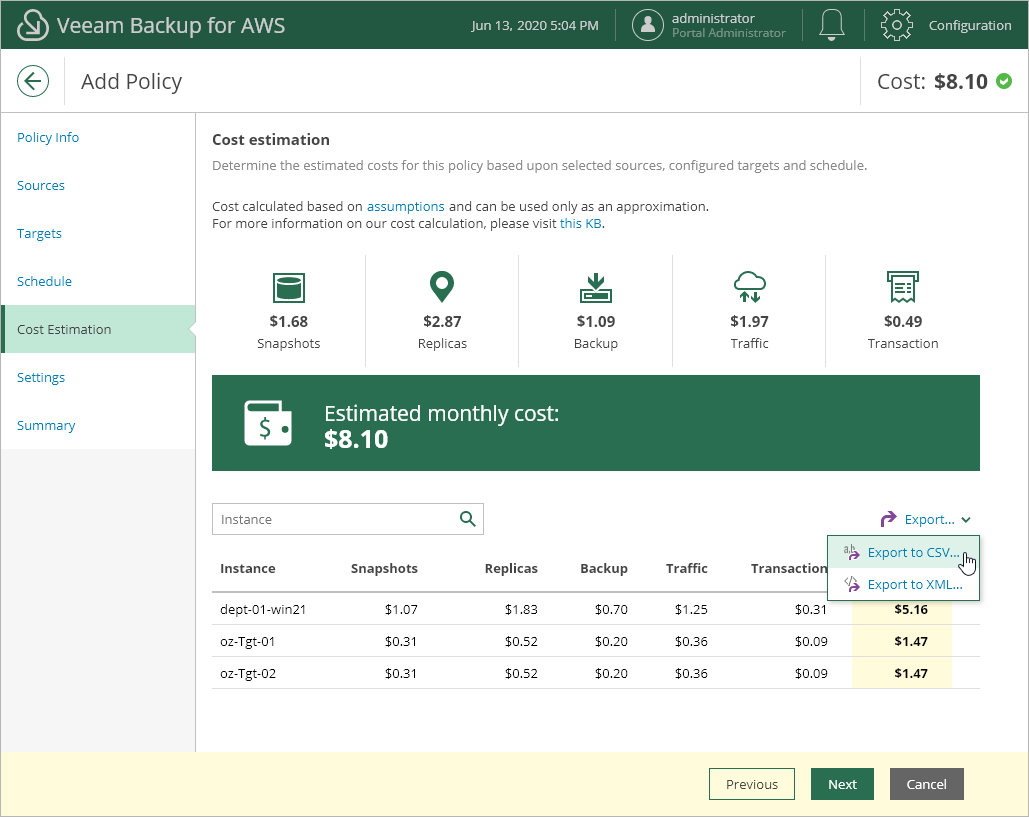Click the purple Export arrow icon

click(888, 519)
